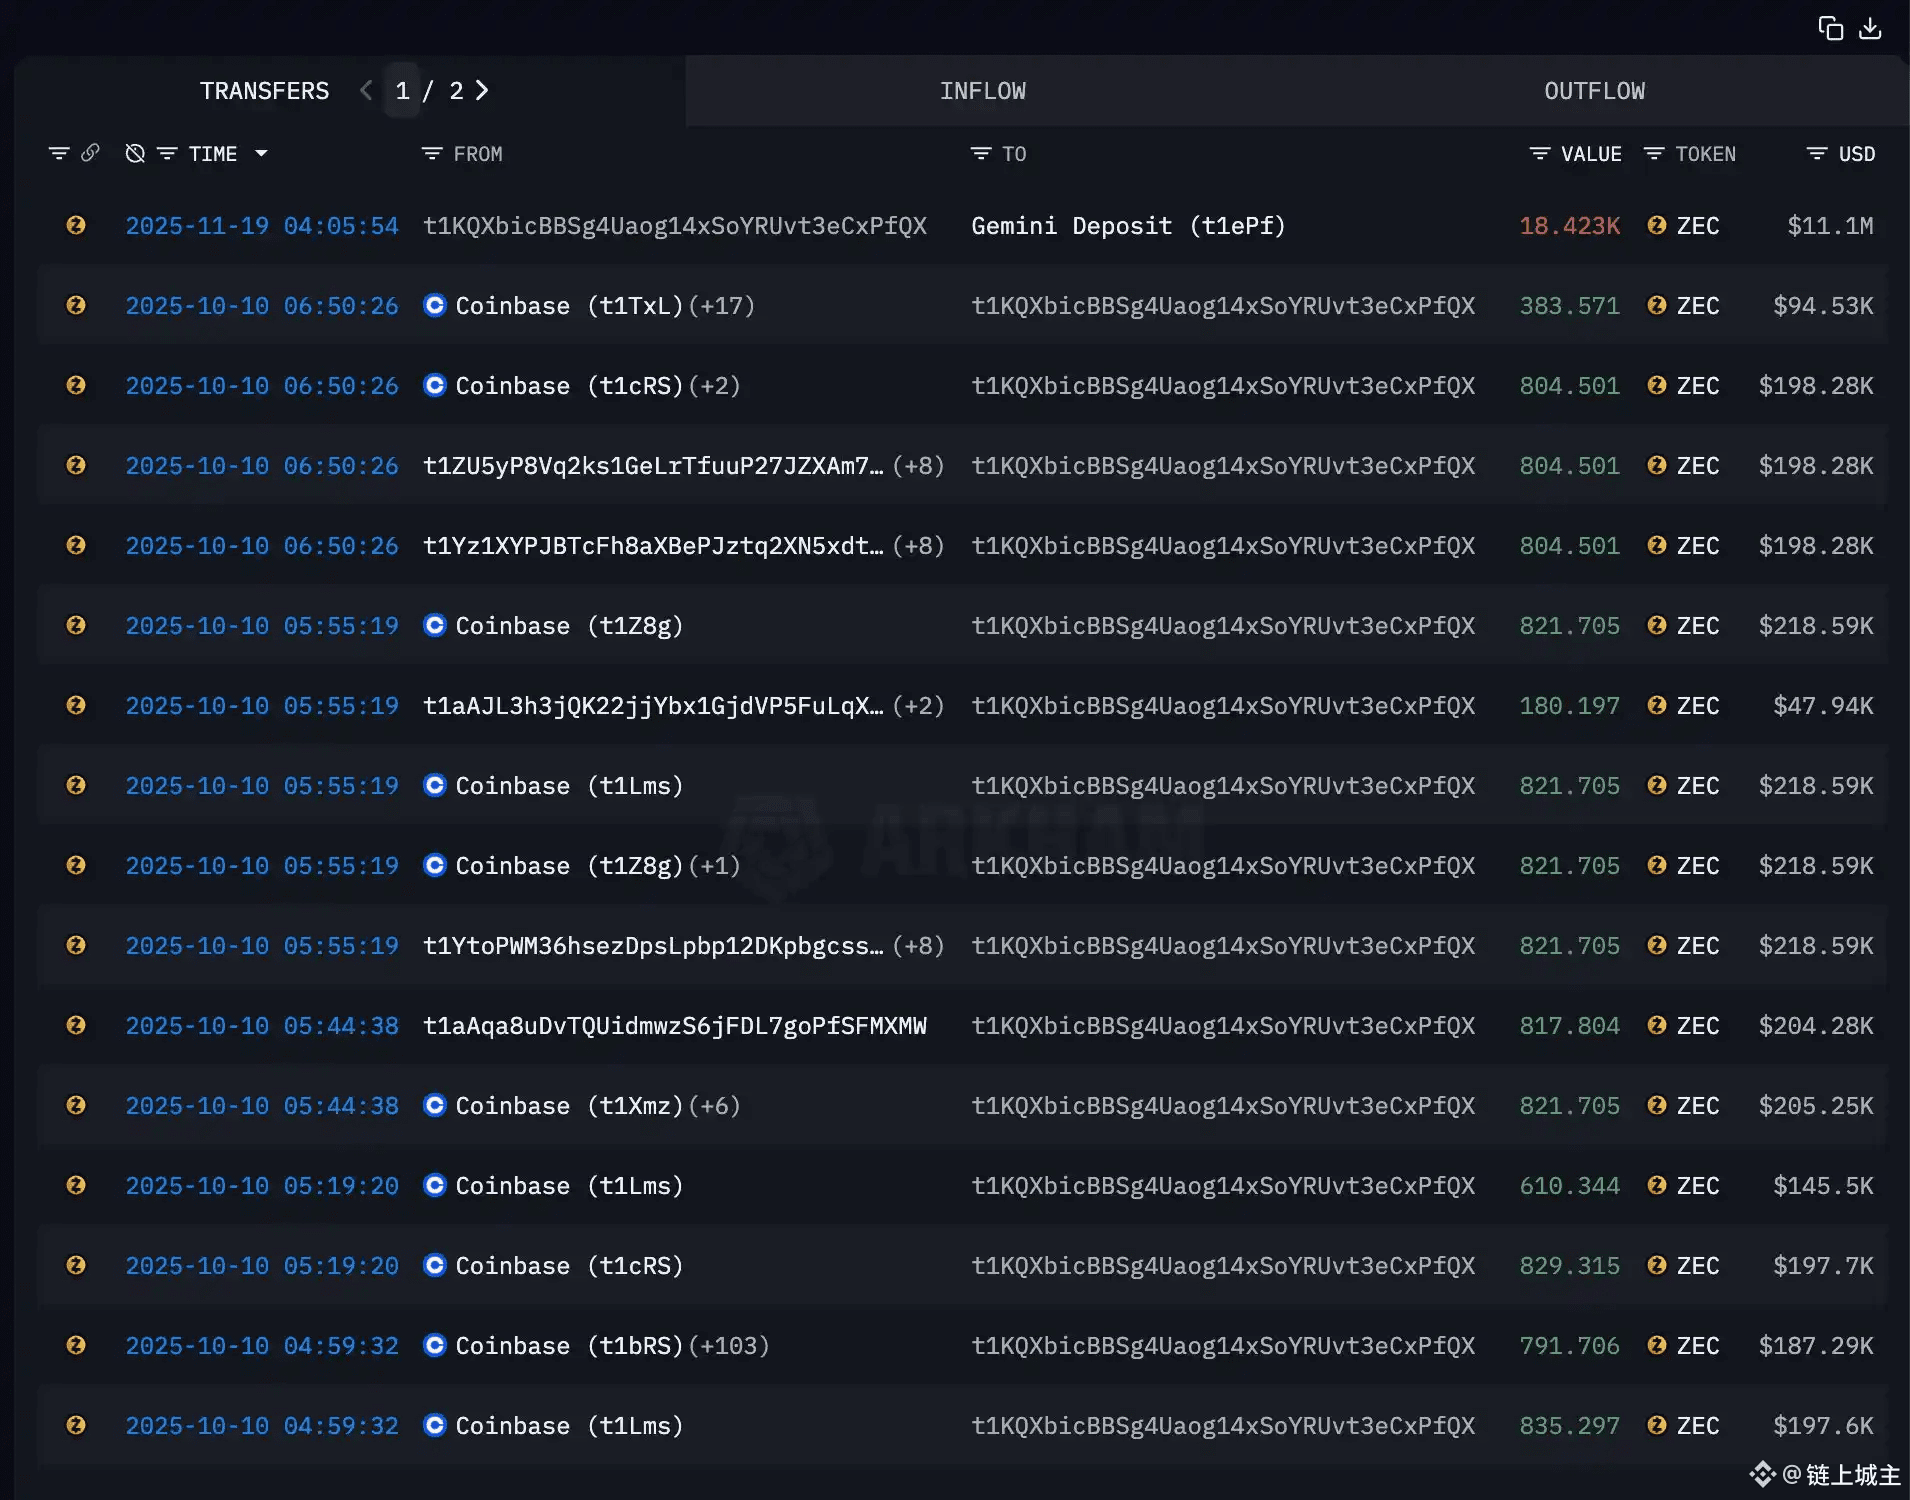Open Gemini Deposit (t1ePf) address link
1910x1500 pixels.
coord(1127,226)
